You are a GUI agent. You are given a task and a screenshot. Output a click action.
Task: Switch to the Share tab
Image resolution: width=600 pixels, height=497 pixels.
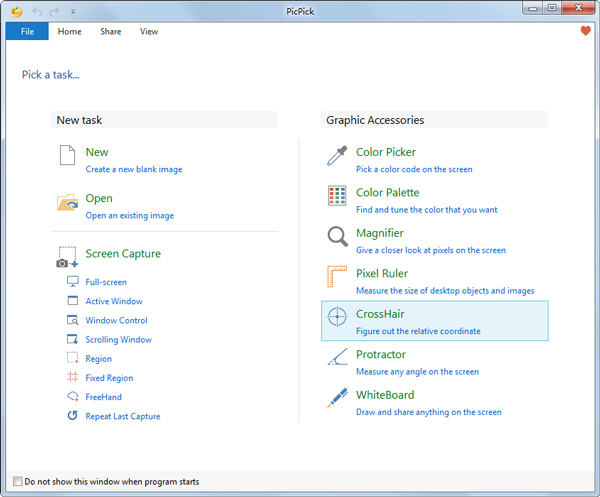pyautogui.click(x=111, y=31)
